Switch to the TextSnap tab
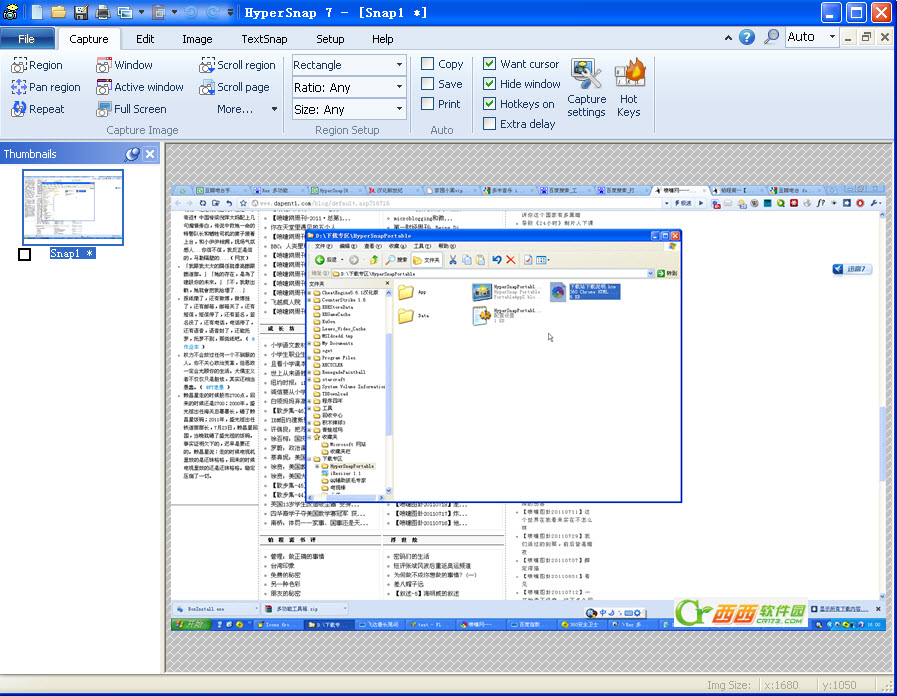897x696 pixels. tap(264, 39)
